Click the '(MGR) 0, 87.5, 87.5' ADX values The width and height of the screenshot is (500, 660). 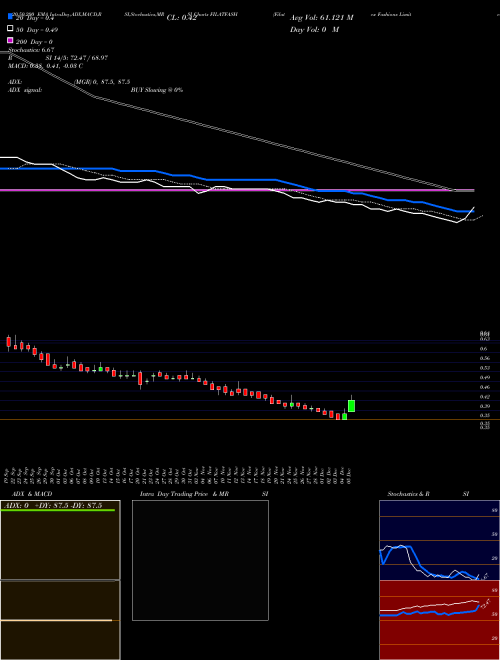coord(102,82)
